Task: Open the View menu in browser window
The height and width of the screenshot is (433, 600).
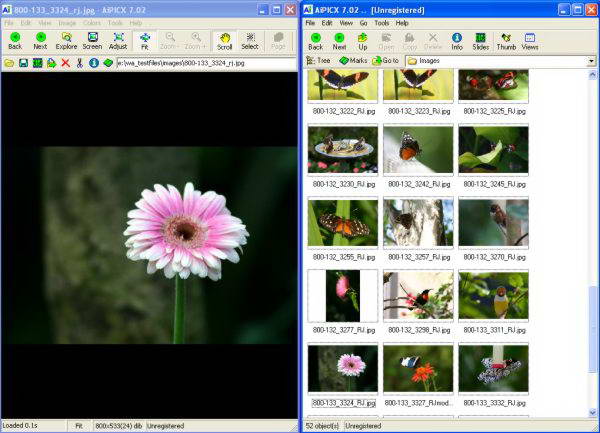Action: click(x=346, y=23)
